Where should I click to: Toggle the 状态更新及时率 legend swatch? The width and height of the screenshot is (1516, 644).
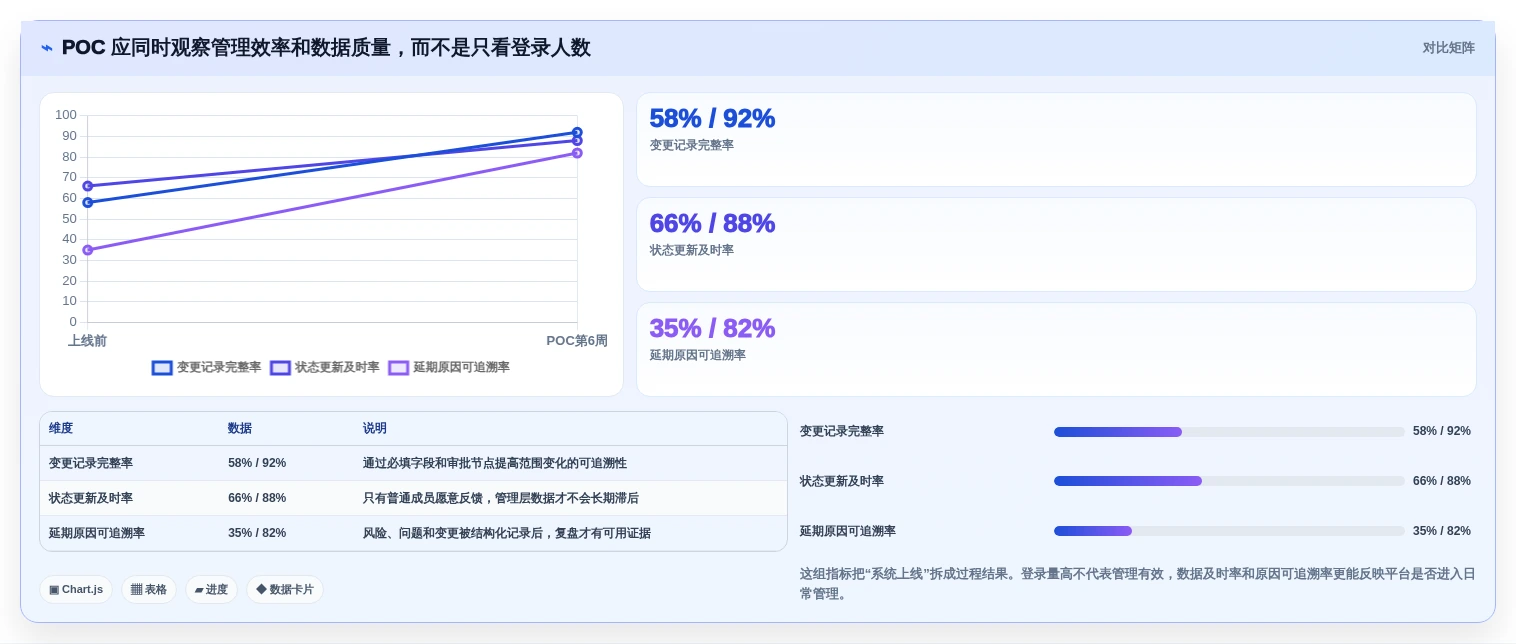click(x=280, y=368)
